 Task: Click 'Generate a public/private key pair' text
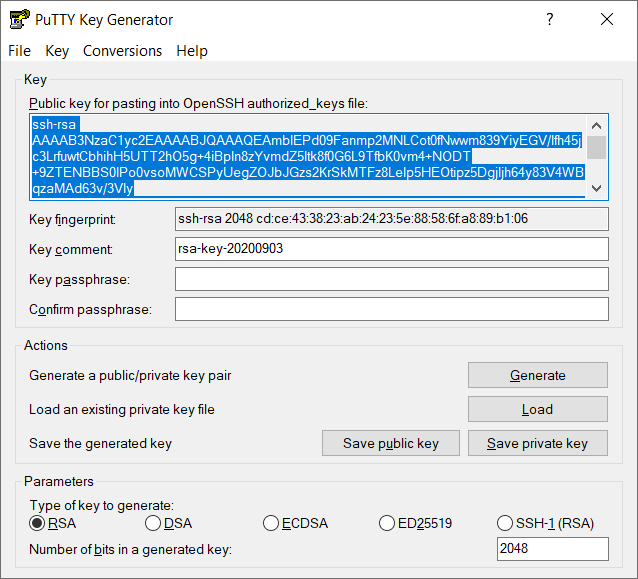[130, 375]
